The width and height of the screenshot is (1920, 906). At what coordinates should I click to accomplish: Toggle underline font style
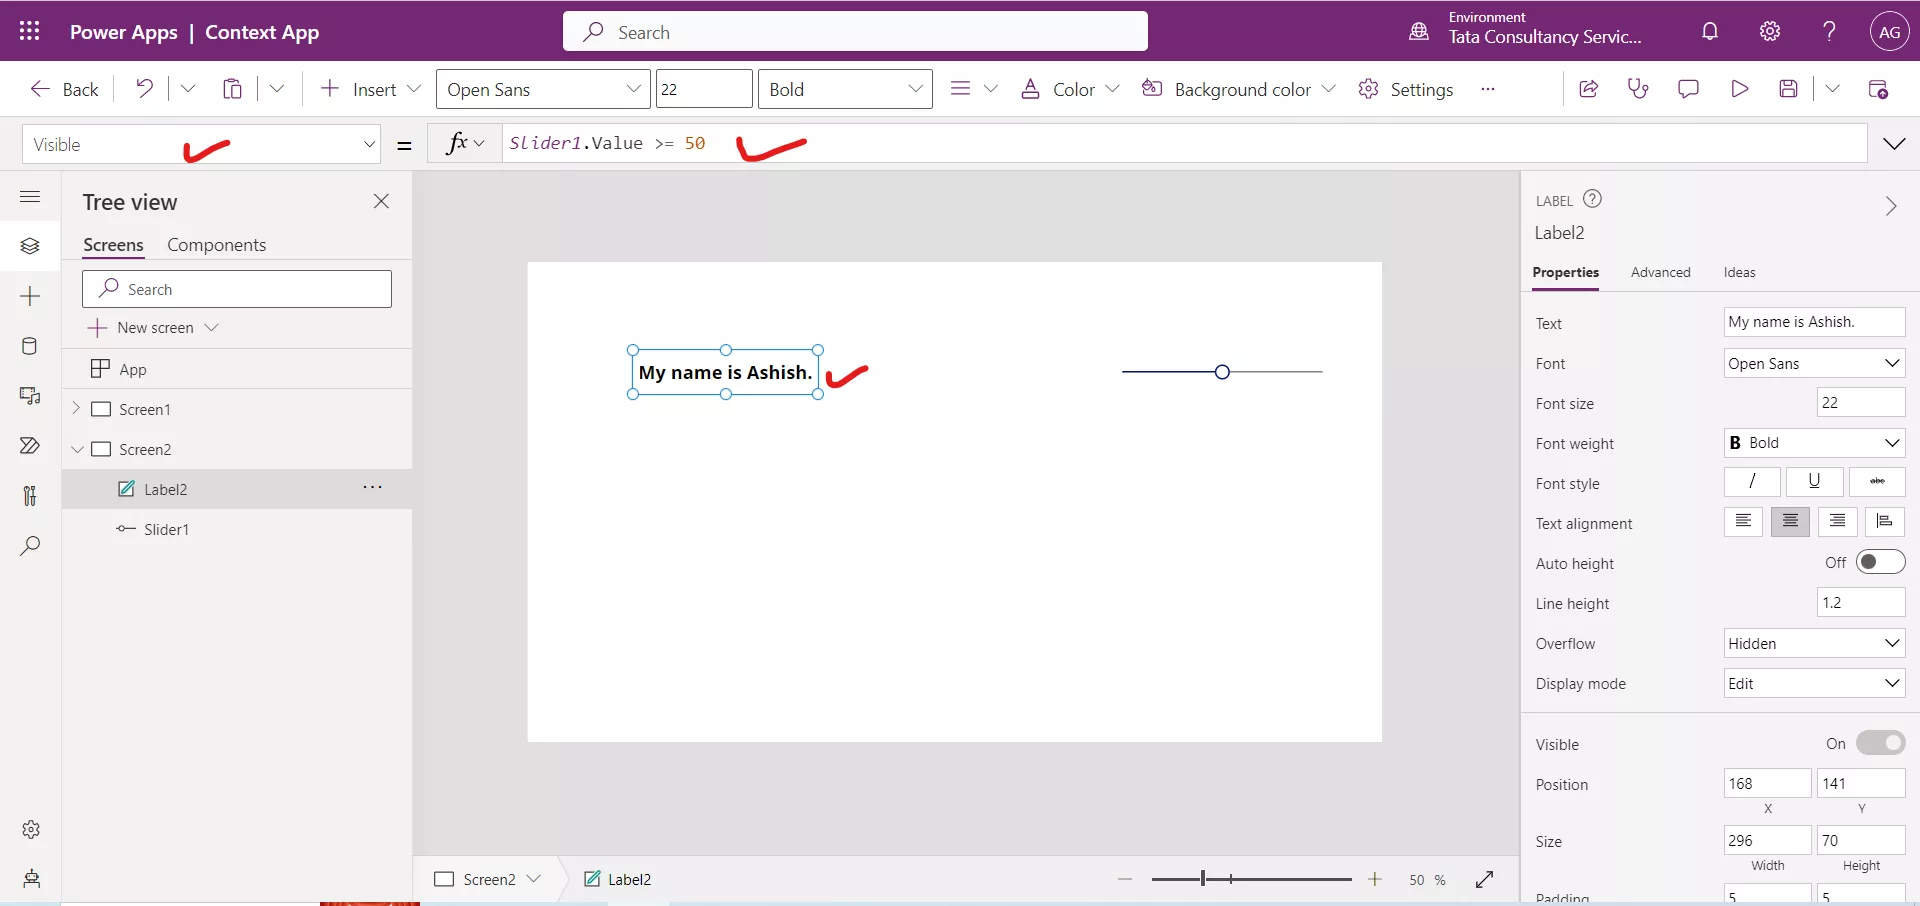tap(1814, 482)
